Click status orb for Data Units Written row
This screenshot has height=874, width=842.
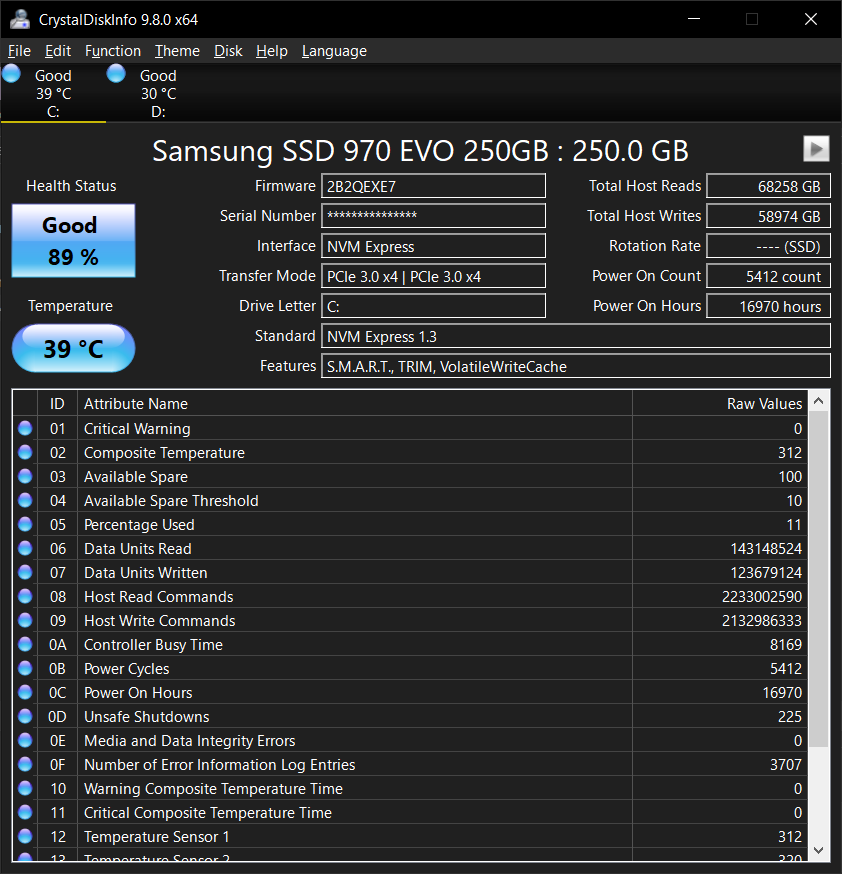(x=25, y=572)
